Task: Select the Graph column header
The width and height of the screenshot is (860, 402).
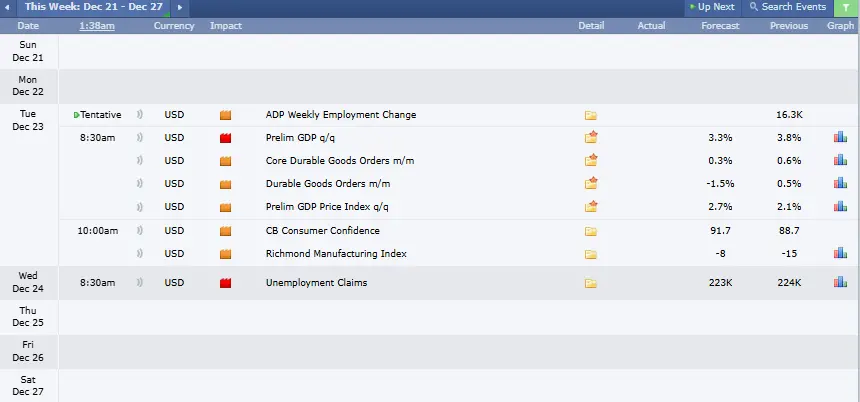Action: pos(840,26)
